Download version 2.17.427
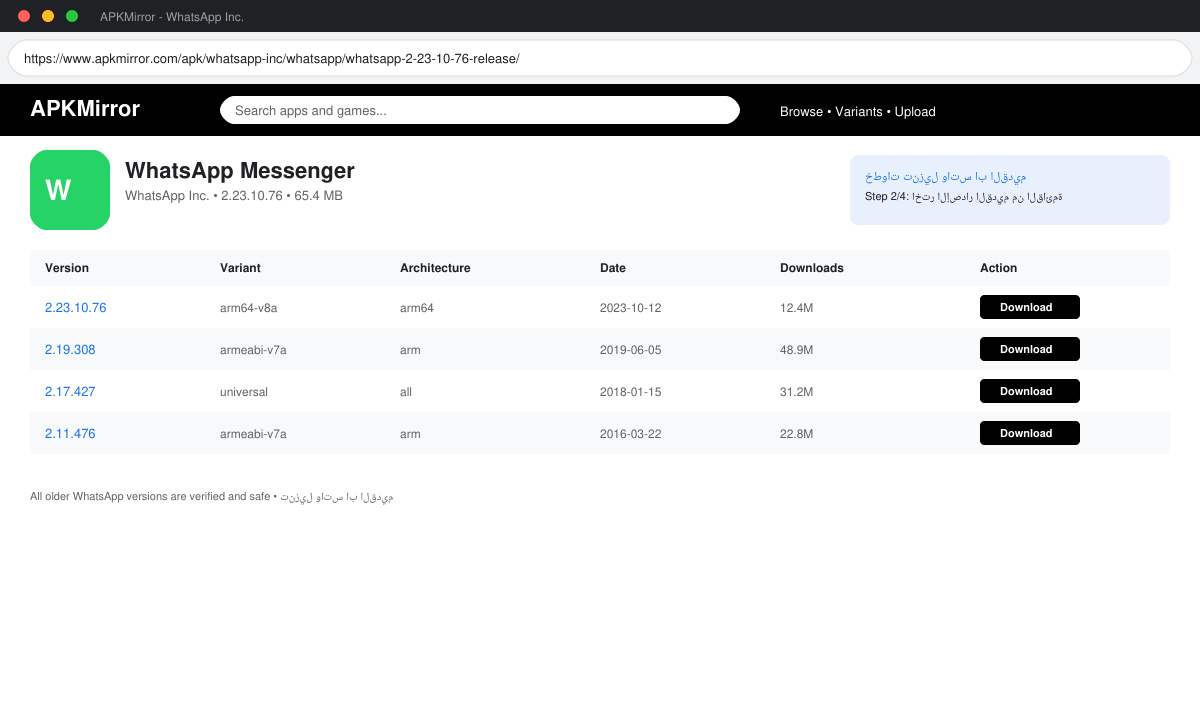This screenshot has height=720, width=1200. click(1030, 391)
